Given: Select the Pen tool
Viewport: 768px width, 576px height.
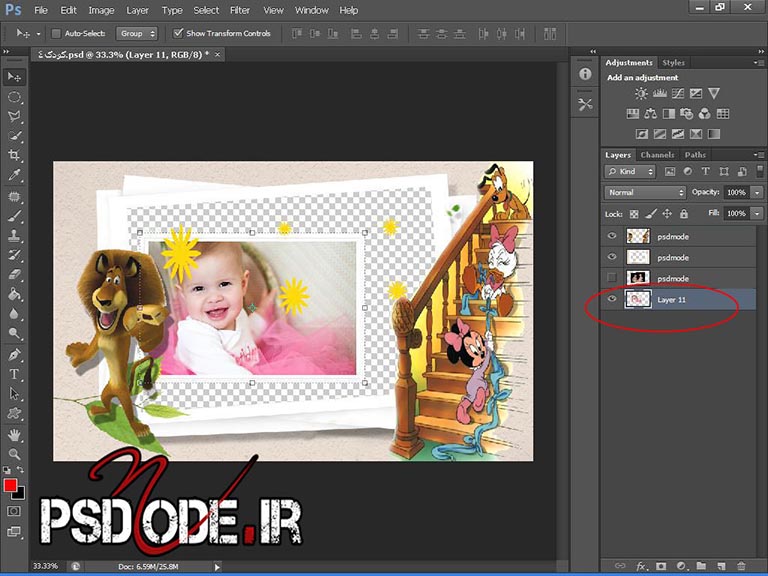Looking at the screenshot, I should 14,355.
